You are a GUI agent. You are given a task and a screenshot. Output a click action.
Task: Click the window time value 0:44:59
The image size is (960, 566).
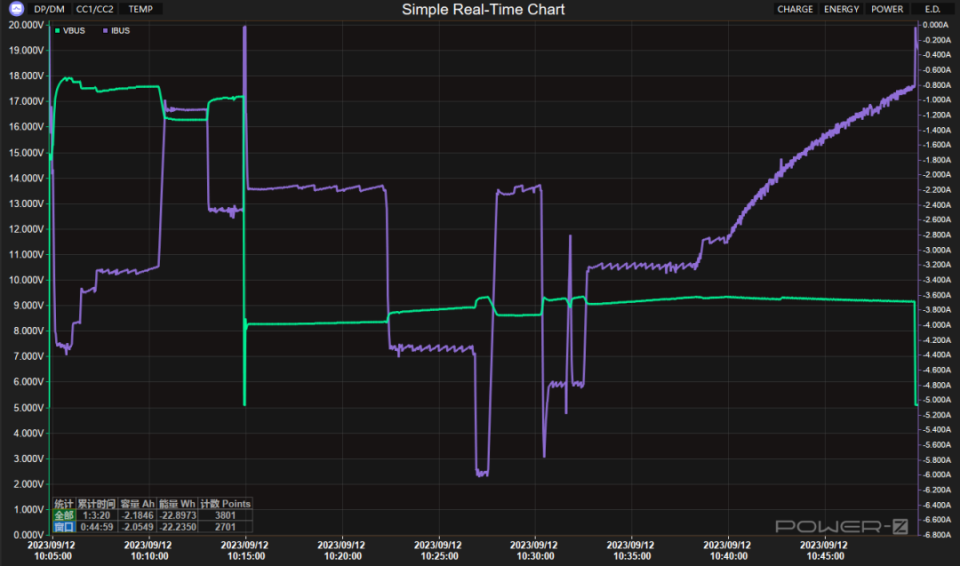[x=96, y=527]
